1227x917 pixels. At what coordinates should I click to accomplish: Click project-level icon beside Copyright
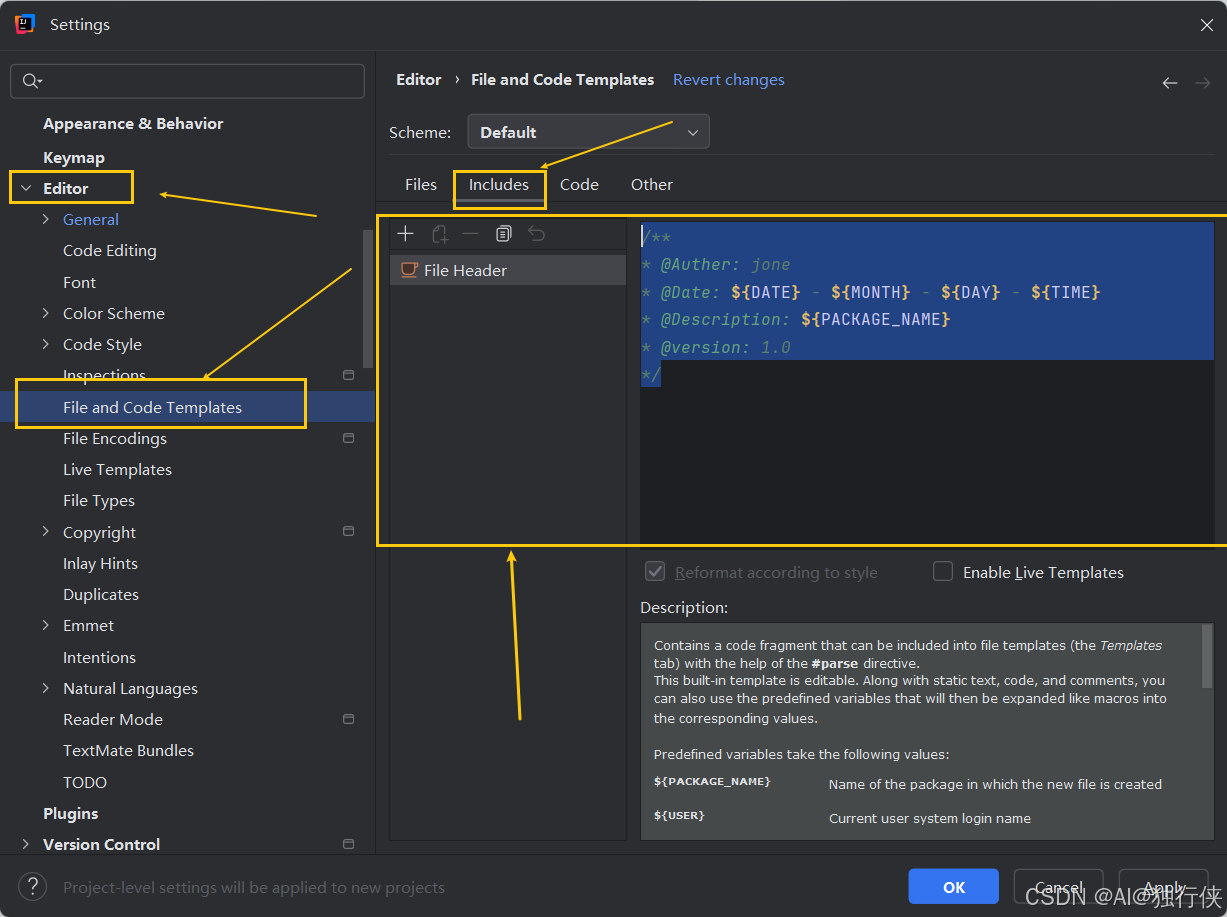(x=348, y=531)
